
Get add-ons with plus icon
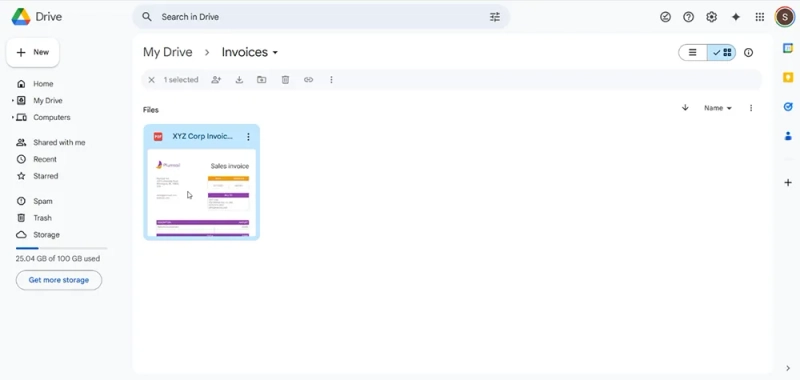[788, 182]
